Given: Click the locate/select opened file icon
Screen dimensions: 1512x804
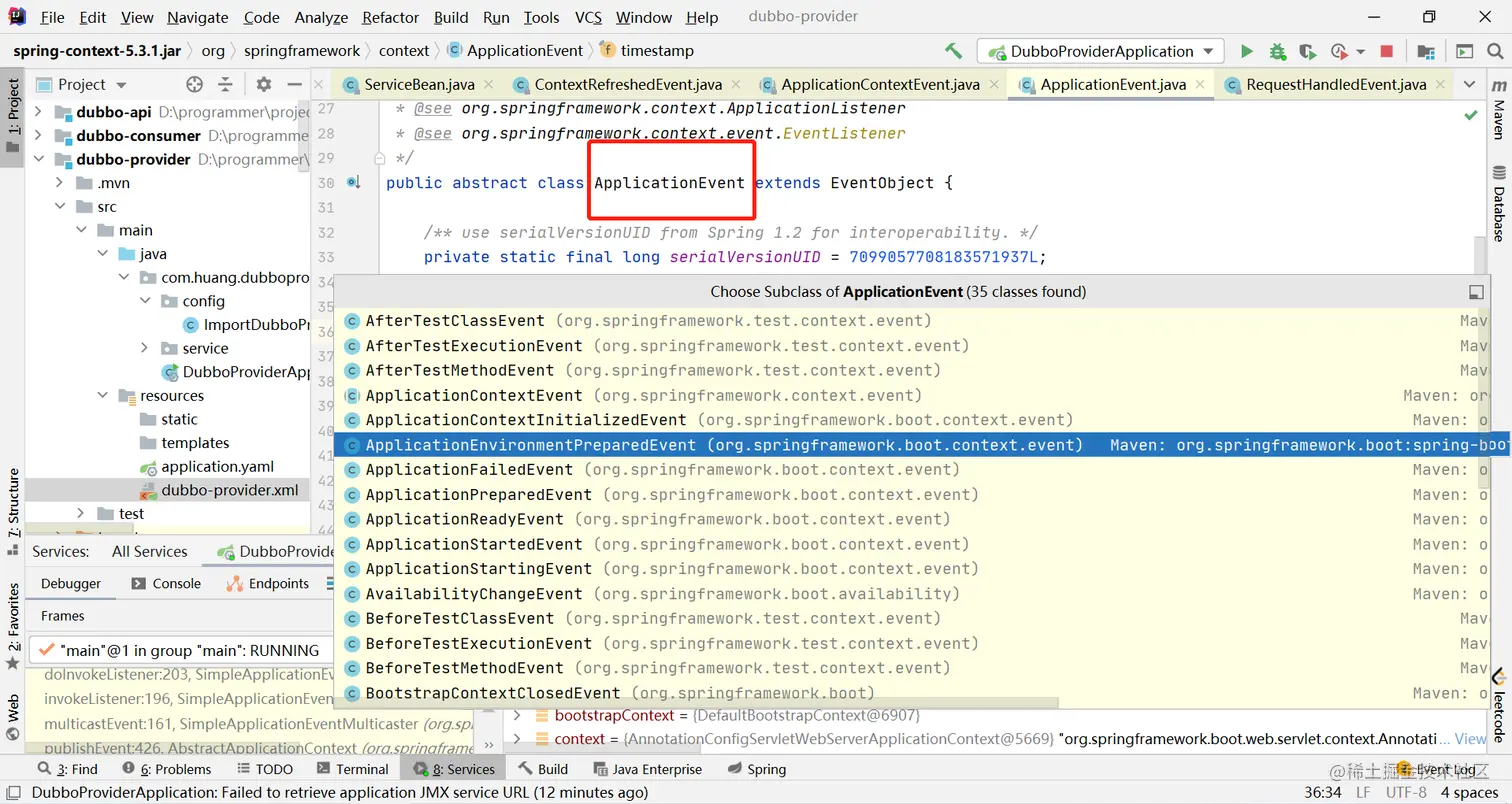Looking at the screenshot, I should pos(195,85).
